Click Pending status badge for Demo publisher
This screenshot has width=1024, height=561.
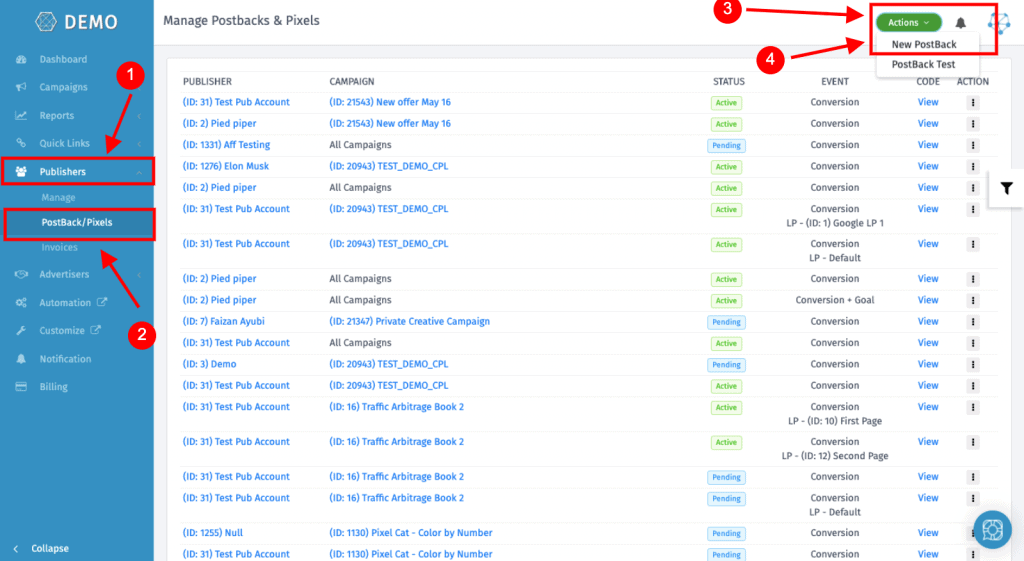(726, 365)
